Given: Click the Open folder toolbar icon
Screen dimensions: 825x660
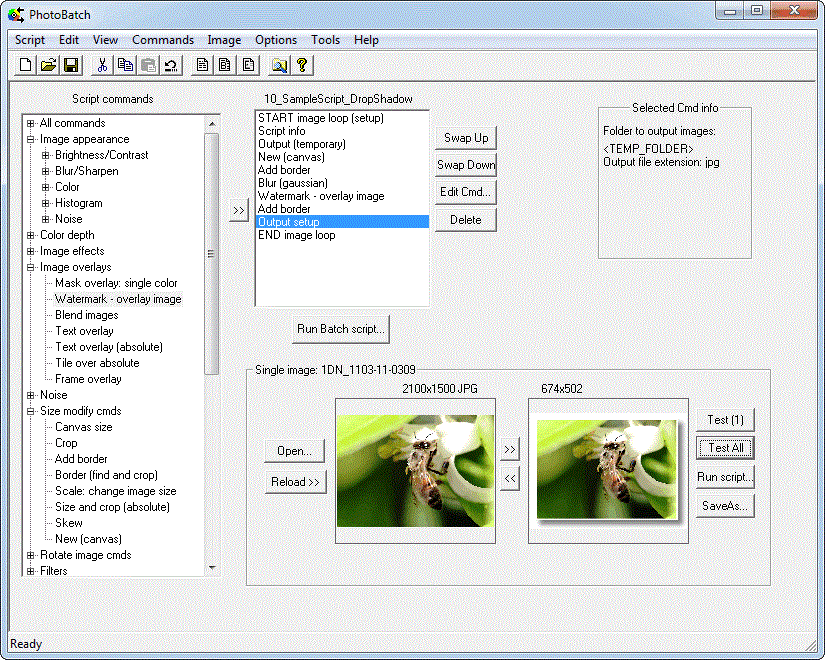Looking at the screenshot, I should 48,65.
